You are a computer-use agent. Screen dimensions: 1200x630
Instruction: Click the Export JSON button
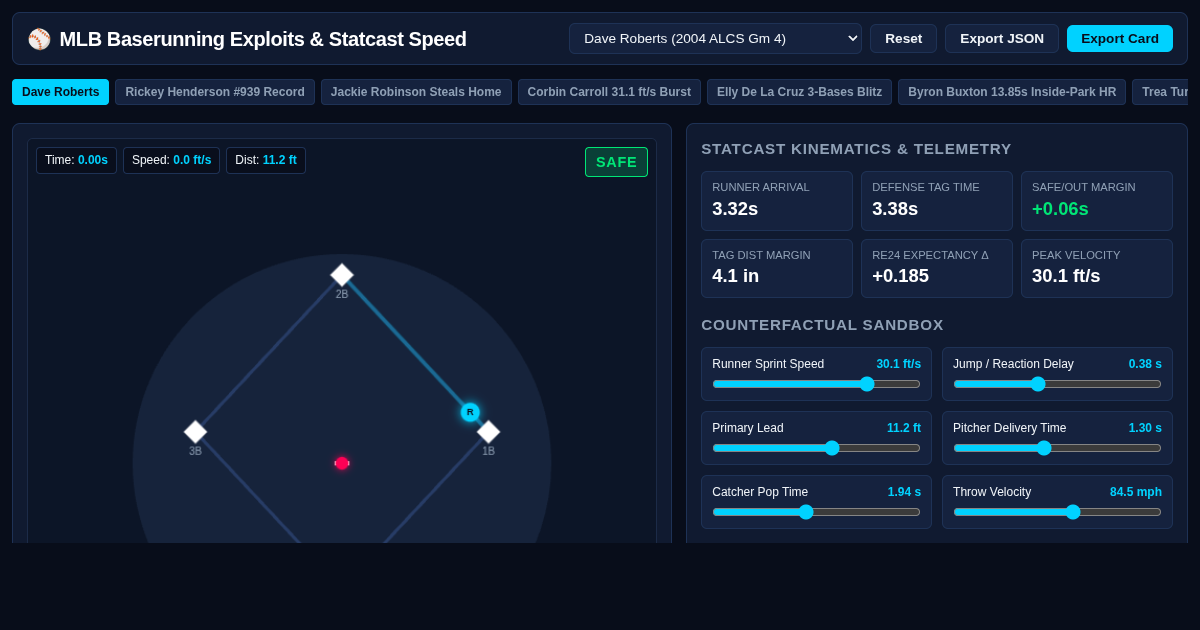point(1002,38)
